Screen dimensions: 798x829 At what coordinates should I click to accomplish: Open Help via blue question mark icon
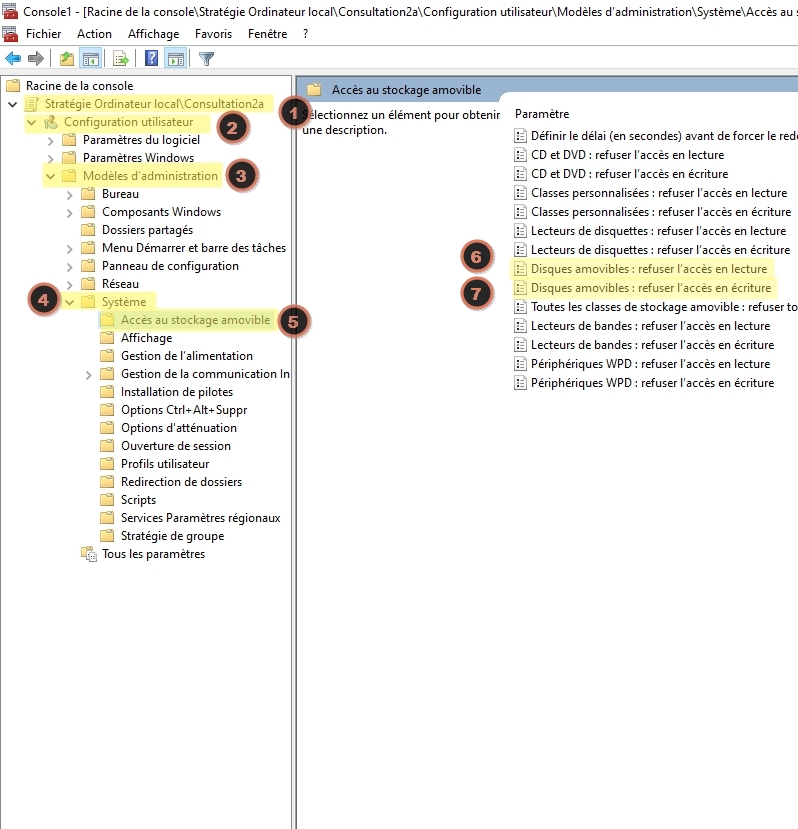pyautogui.click(x=152, y=58)
